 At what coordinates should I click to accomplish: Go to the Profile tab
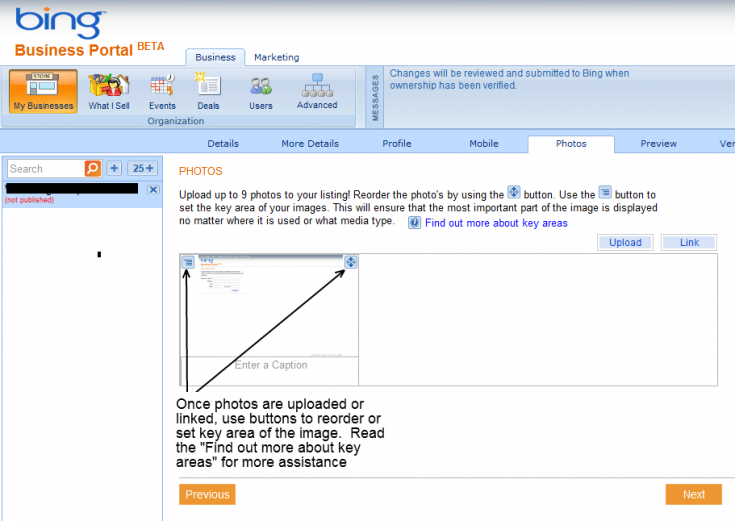coord(397,143)
